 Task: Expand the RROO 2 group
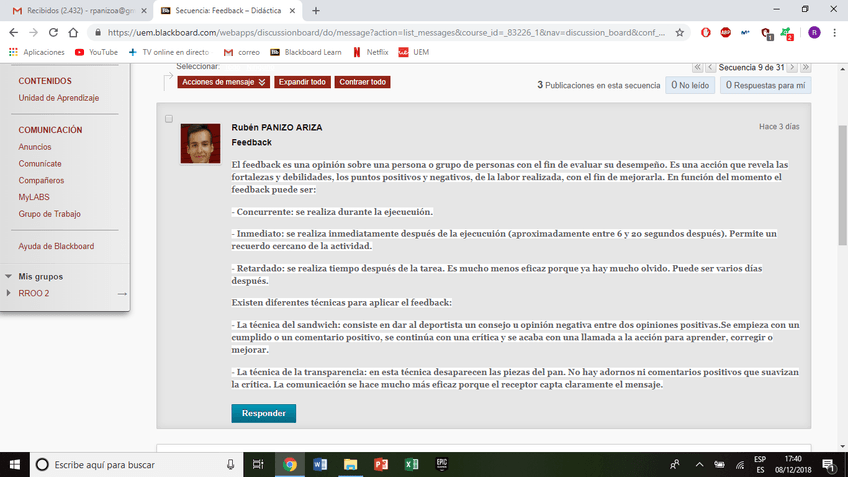click(8, 293)
